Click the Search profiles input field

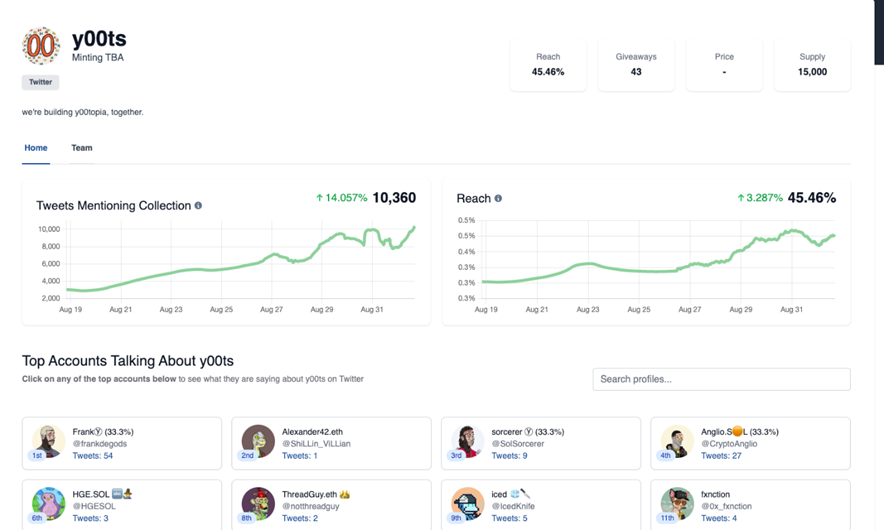722,379
